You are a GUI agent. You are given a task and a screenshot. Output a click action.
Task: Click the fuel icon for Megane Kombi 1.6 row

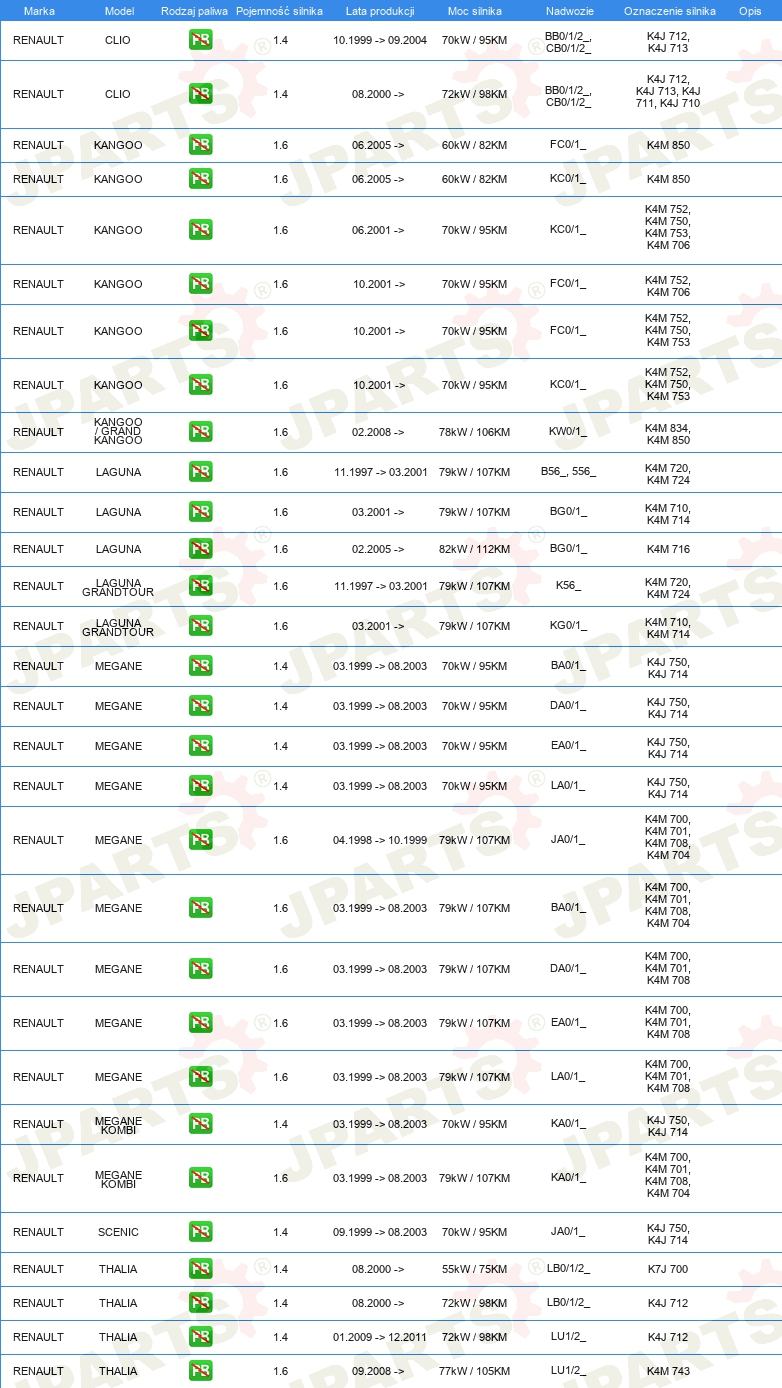pos(201,1178)
